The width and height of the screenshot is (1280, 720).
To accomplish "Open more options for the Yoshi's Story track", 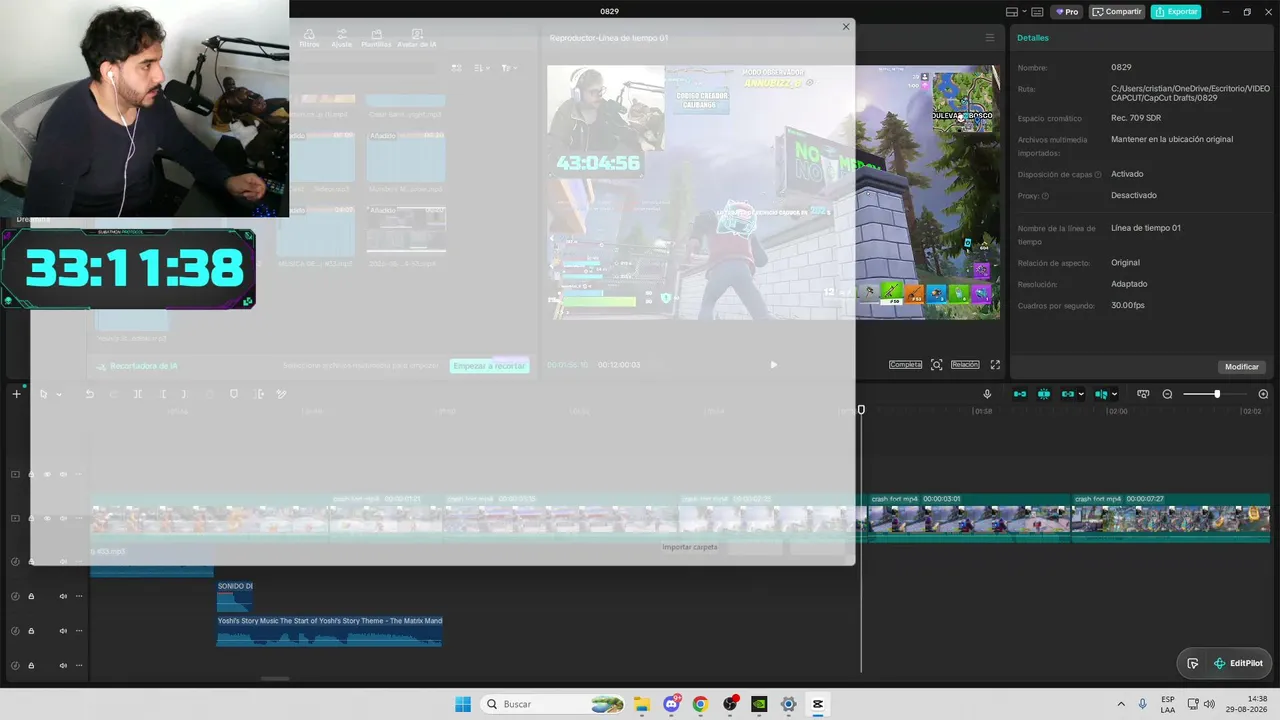I will pyautogui.click(x=79, y=631).
